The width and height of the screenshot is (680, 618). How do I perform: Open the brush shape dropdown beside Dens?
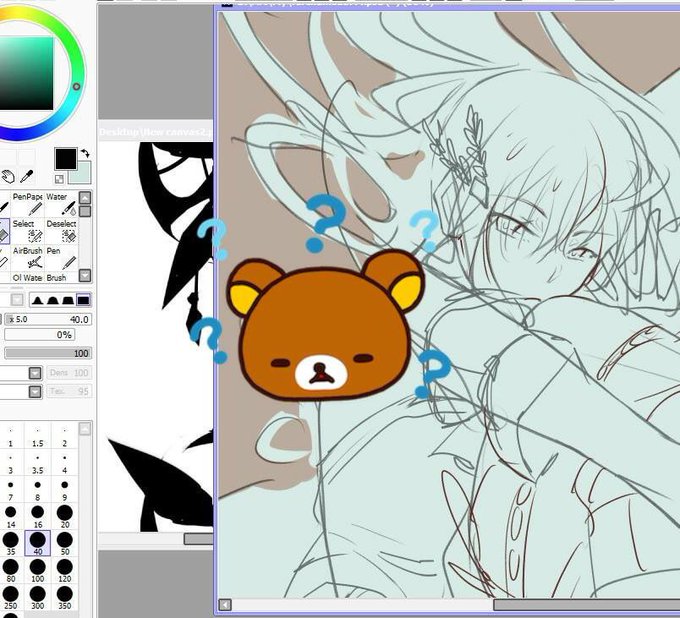35,373
